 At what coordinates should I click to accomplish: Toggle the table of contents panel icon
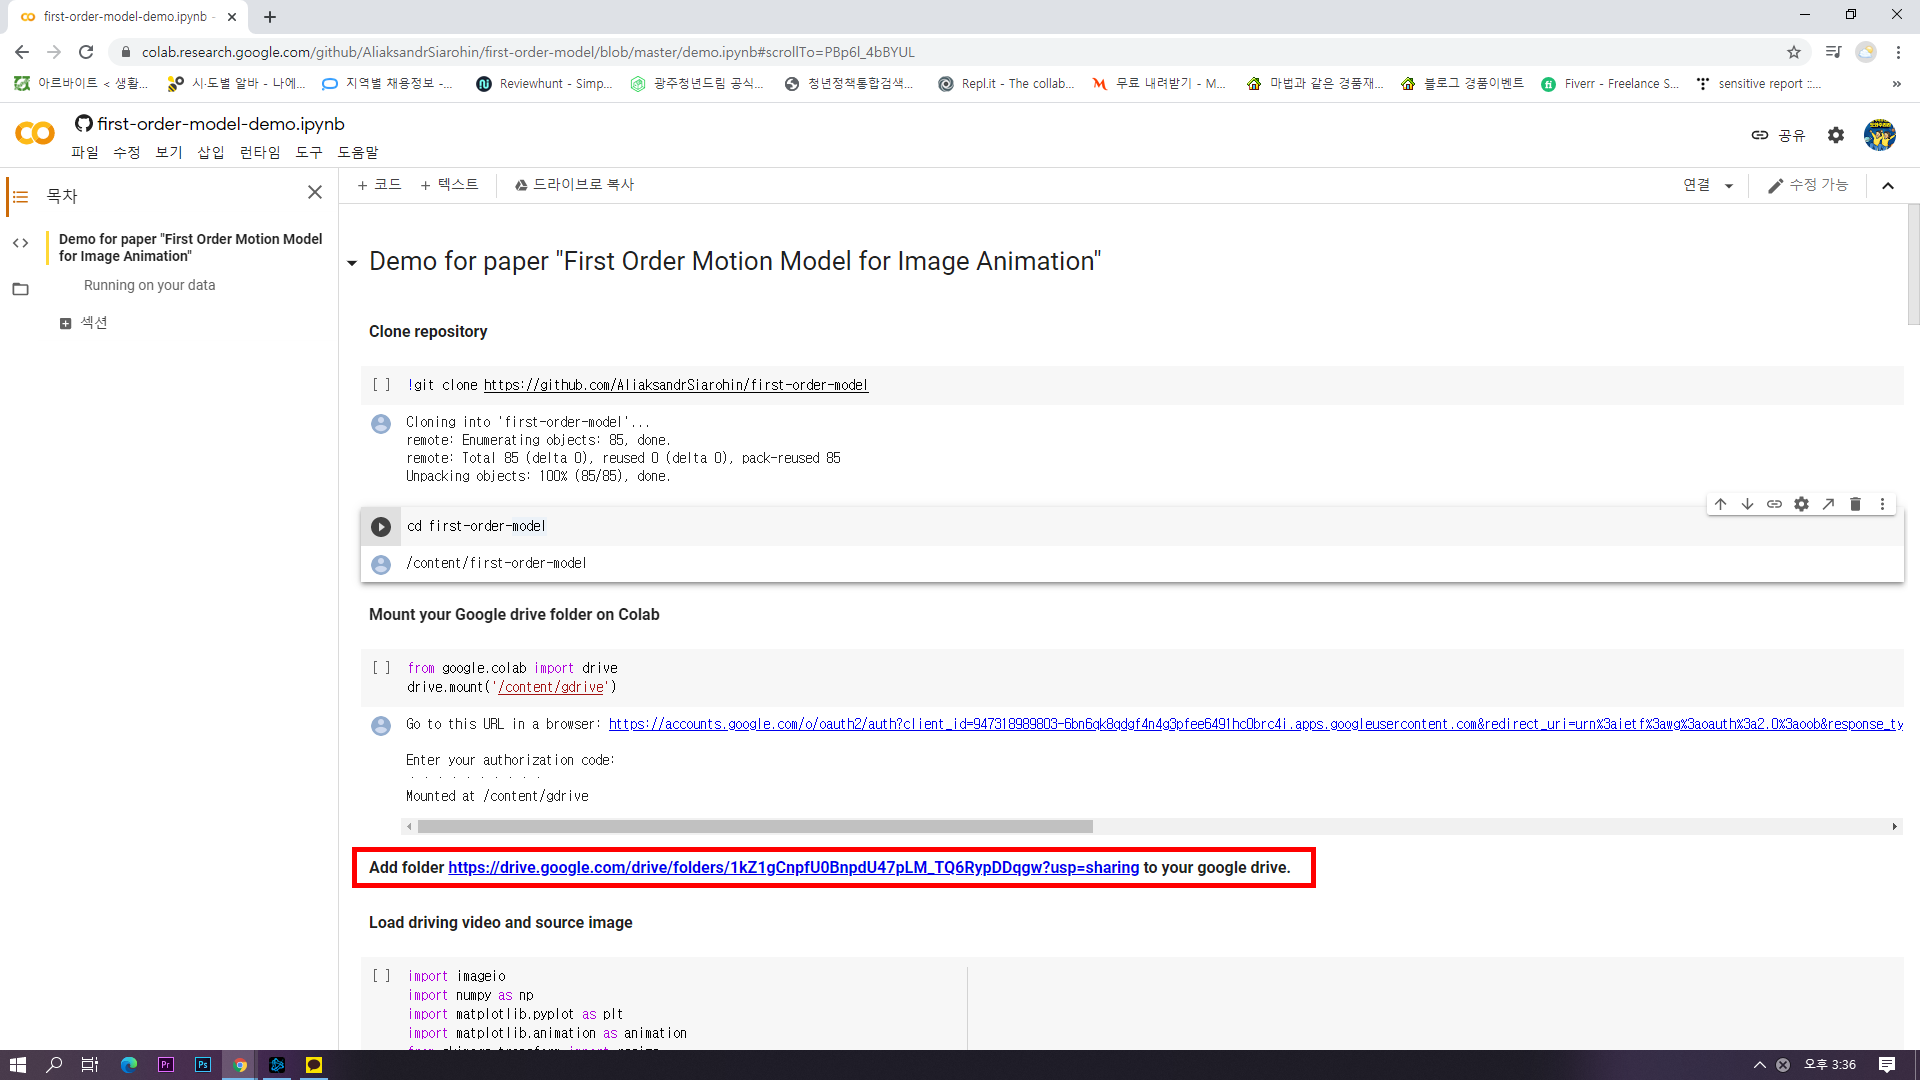pos(20,196)
